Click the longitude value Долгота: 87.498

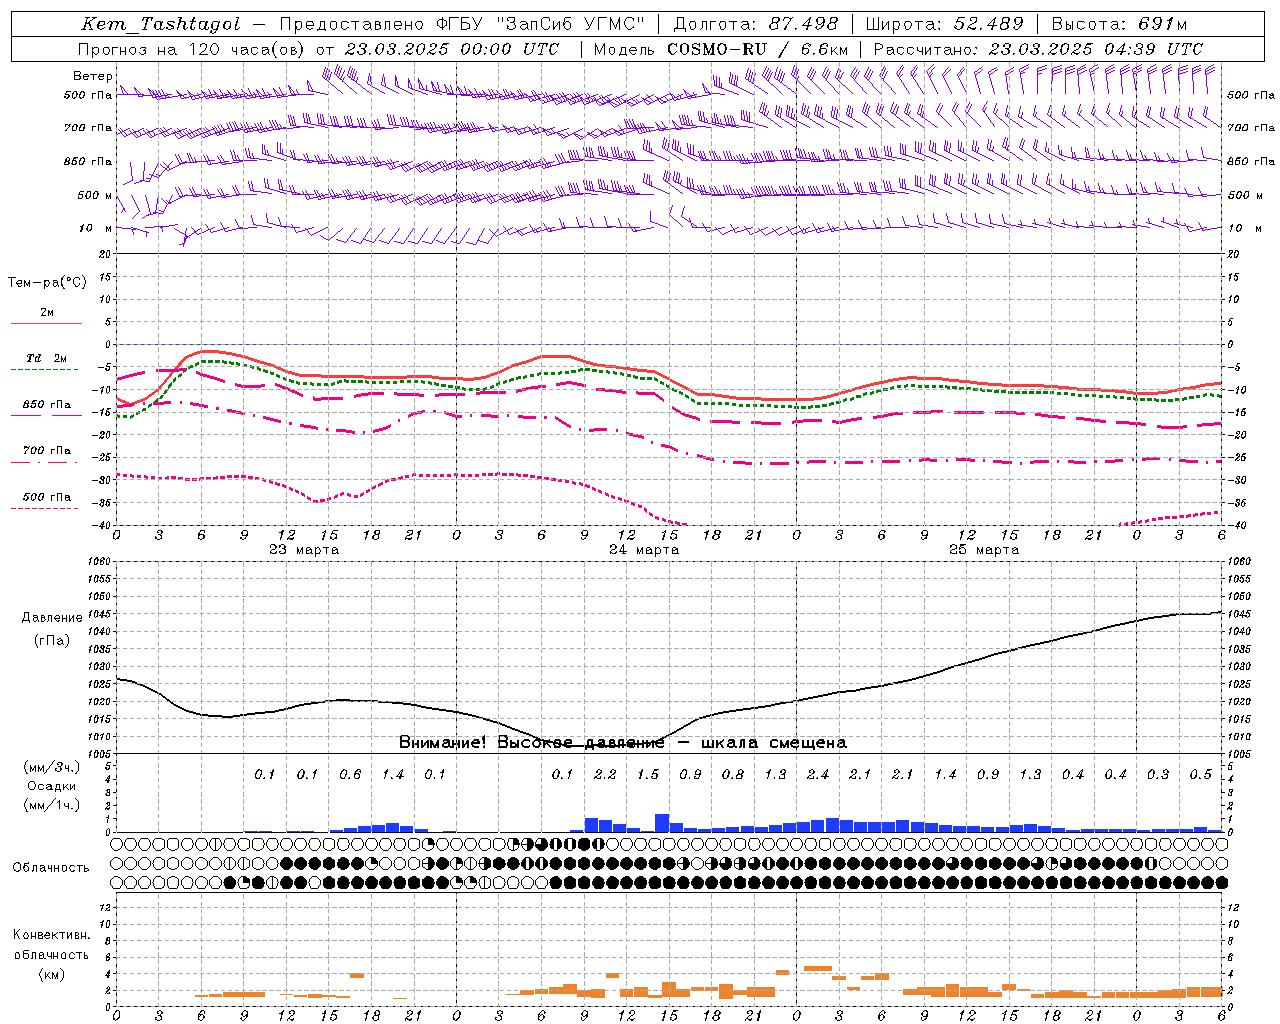[x=755, y=24]
